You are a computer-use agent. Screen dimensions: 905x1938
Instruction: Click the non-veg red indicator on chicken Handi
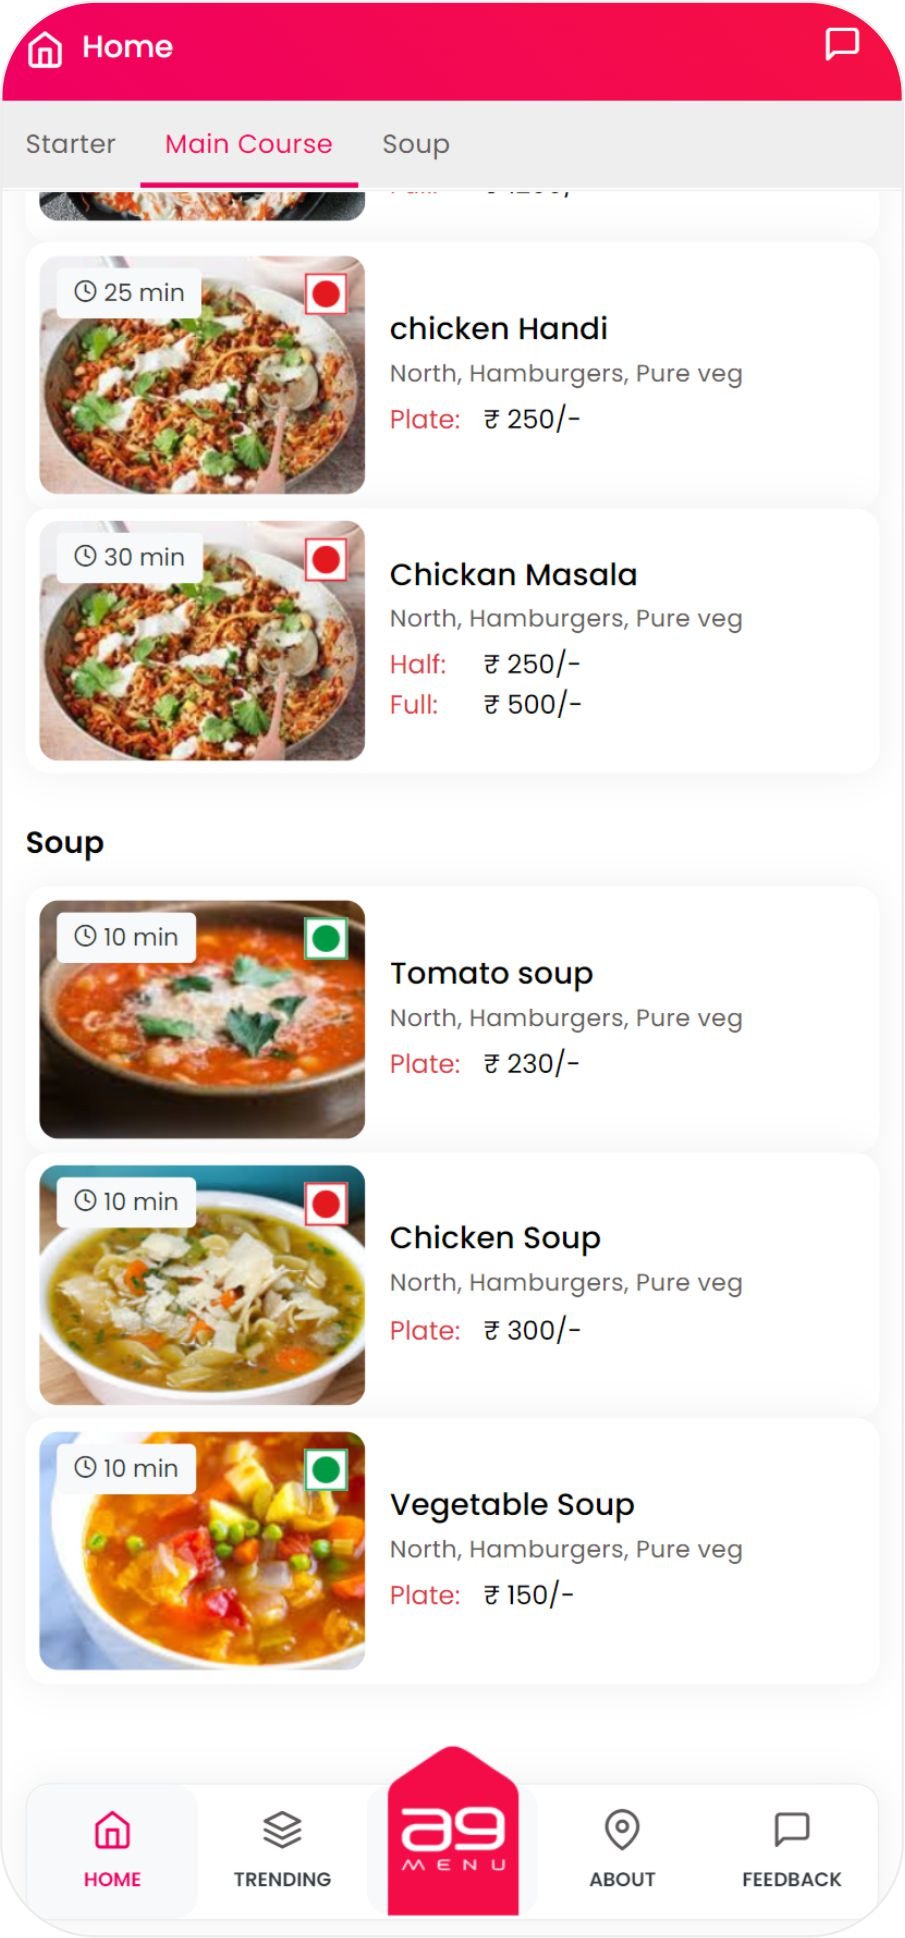coord(326,294)
